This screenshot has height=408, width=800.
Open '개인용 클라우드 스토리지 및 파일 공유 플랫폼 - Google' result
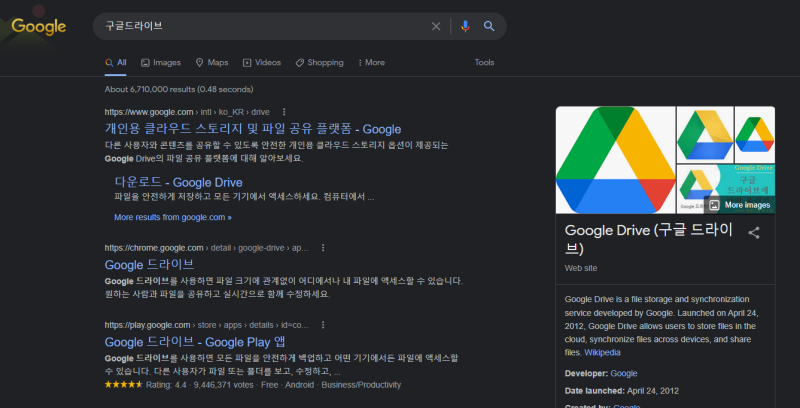253,129
